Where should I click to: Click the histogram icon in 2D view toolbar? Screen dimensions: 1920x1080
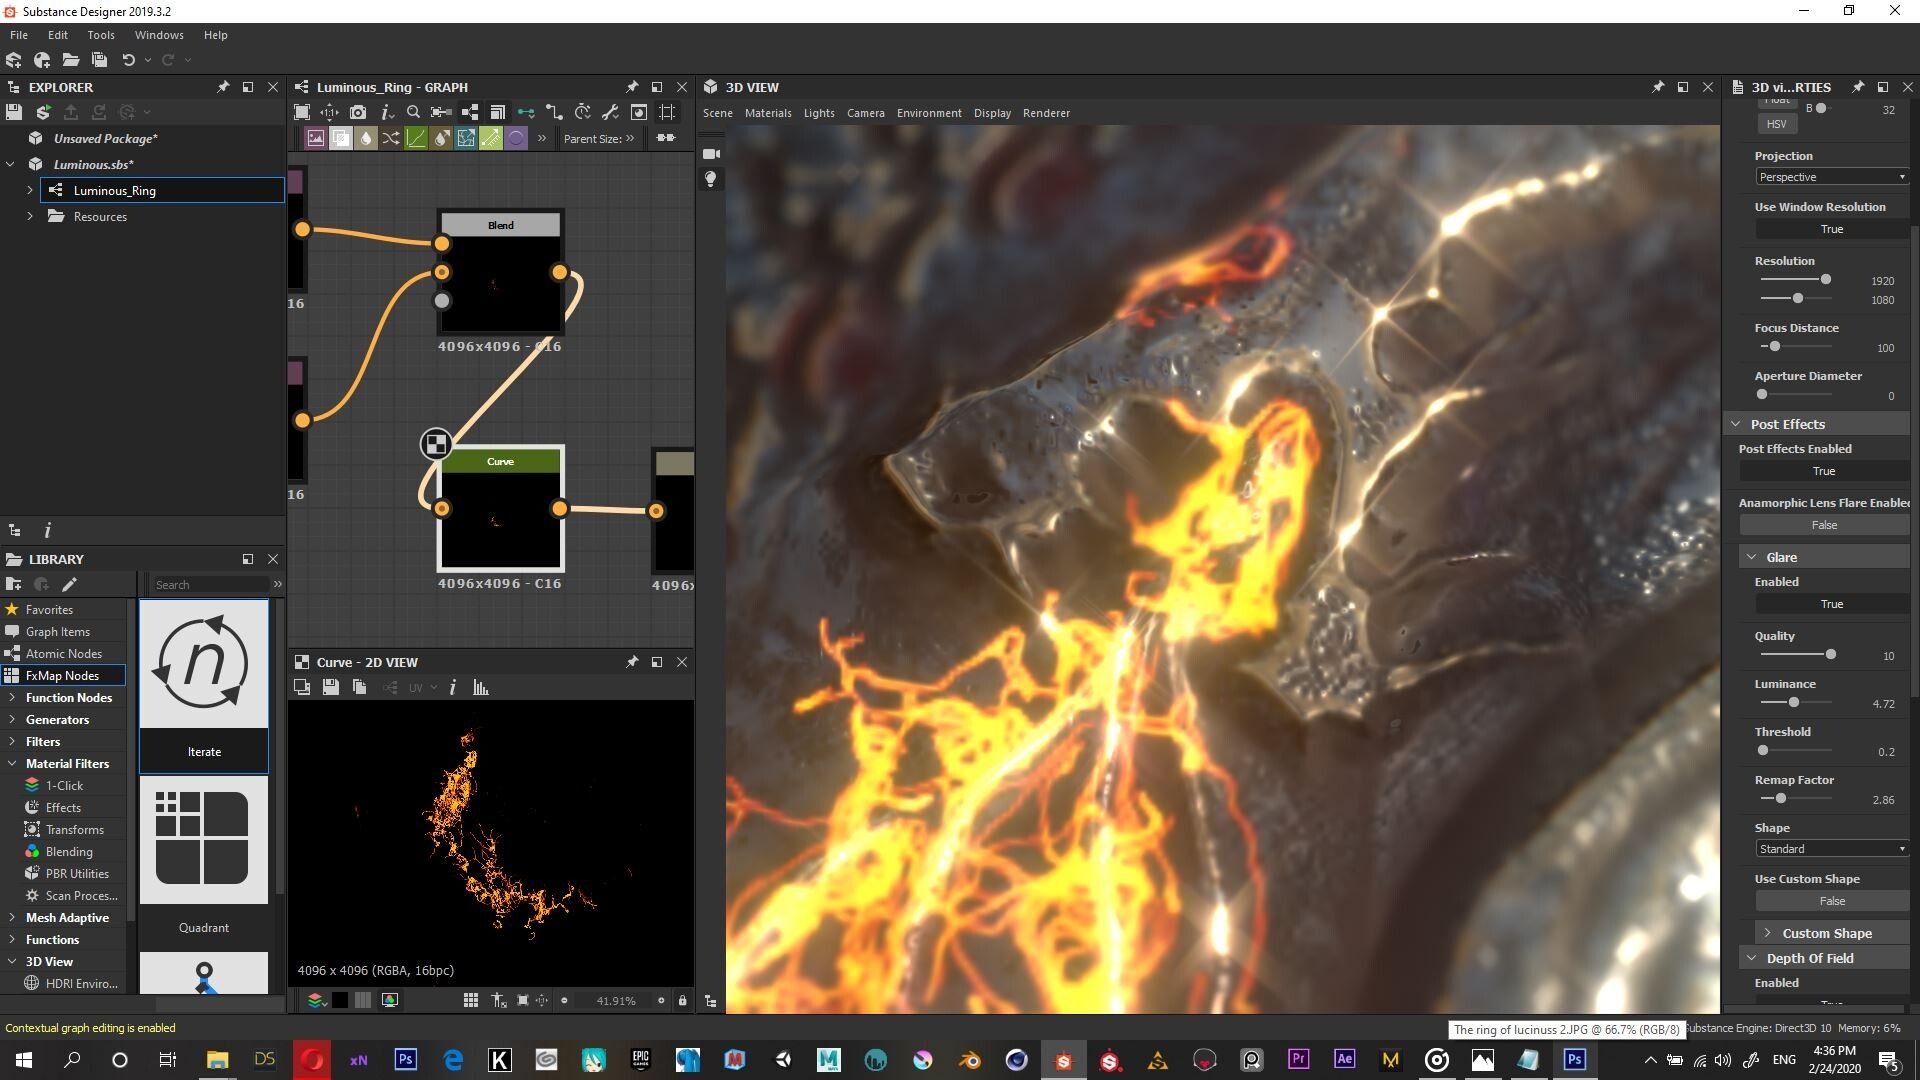[481, 688]
